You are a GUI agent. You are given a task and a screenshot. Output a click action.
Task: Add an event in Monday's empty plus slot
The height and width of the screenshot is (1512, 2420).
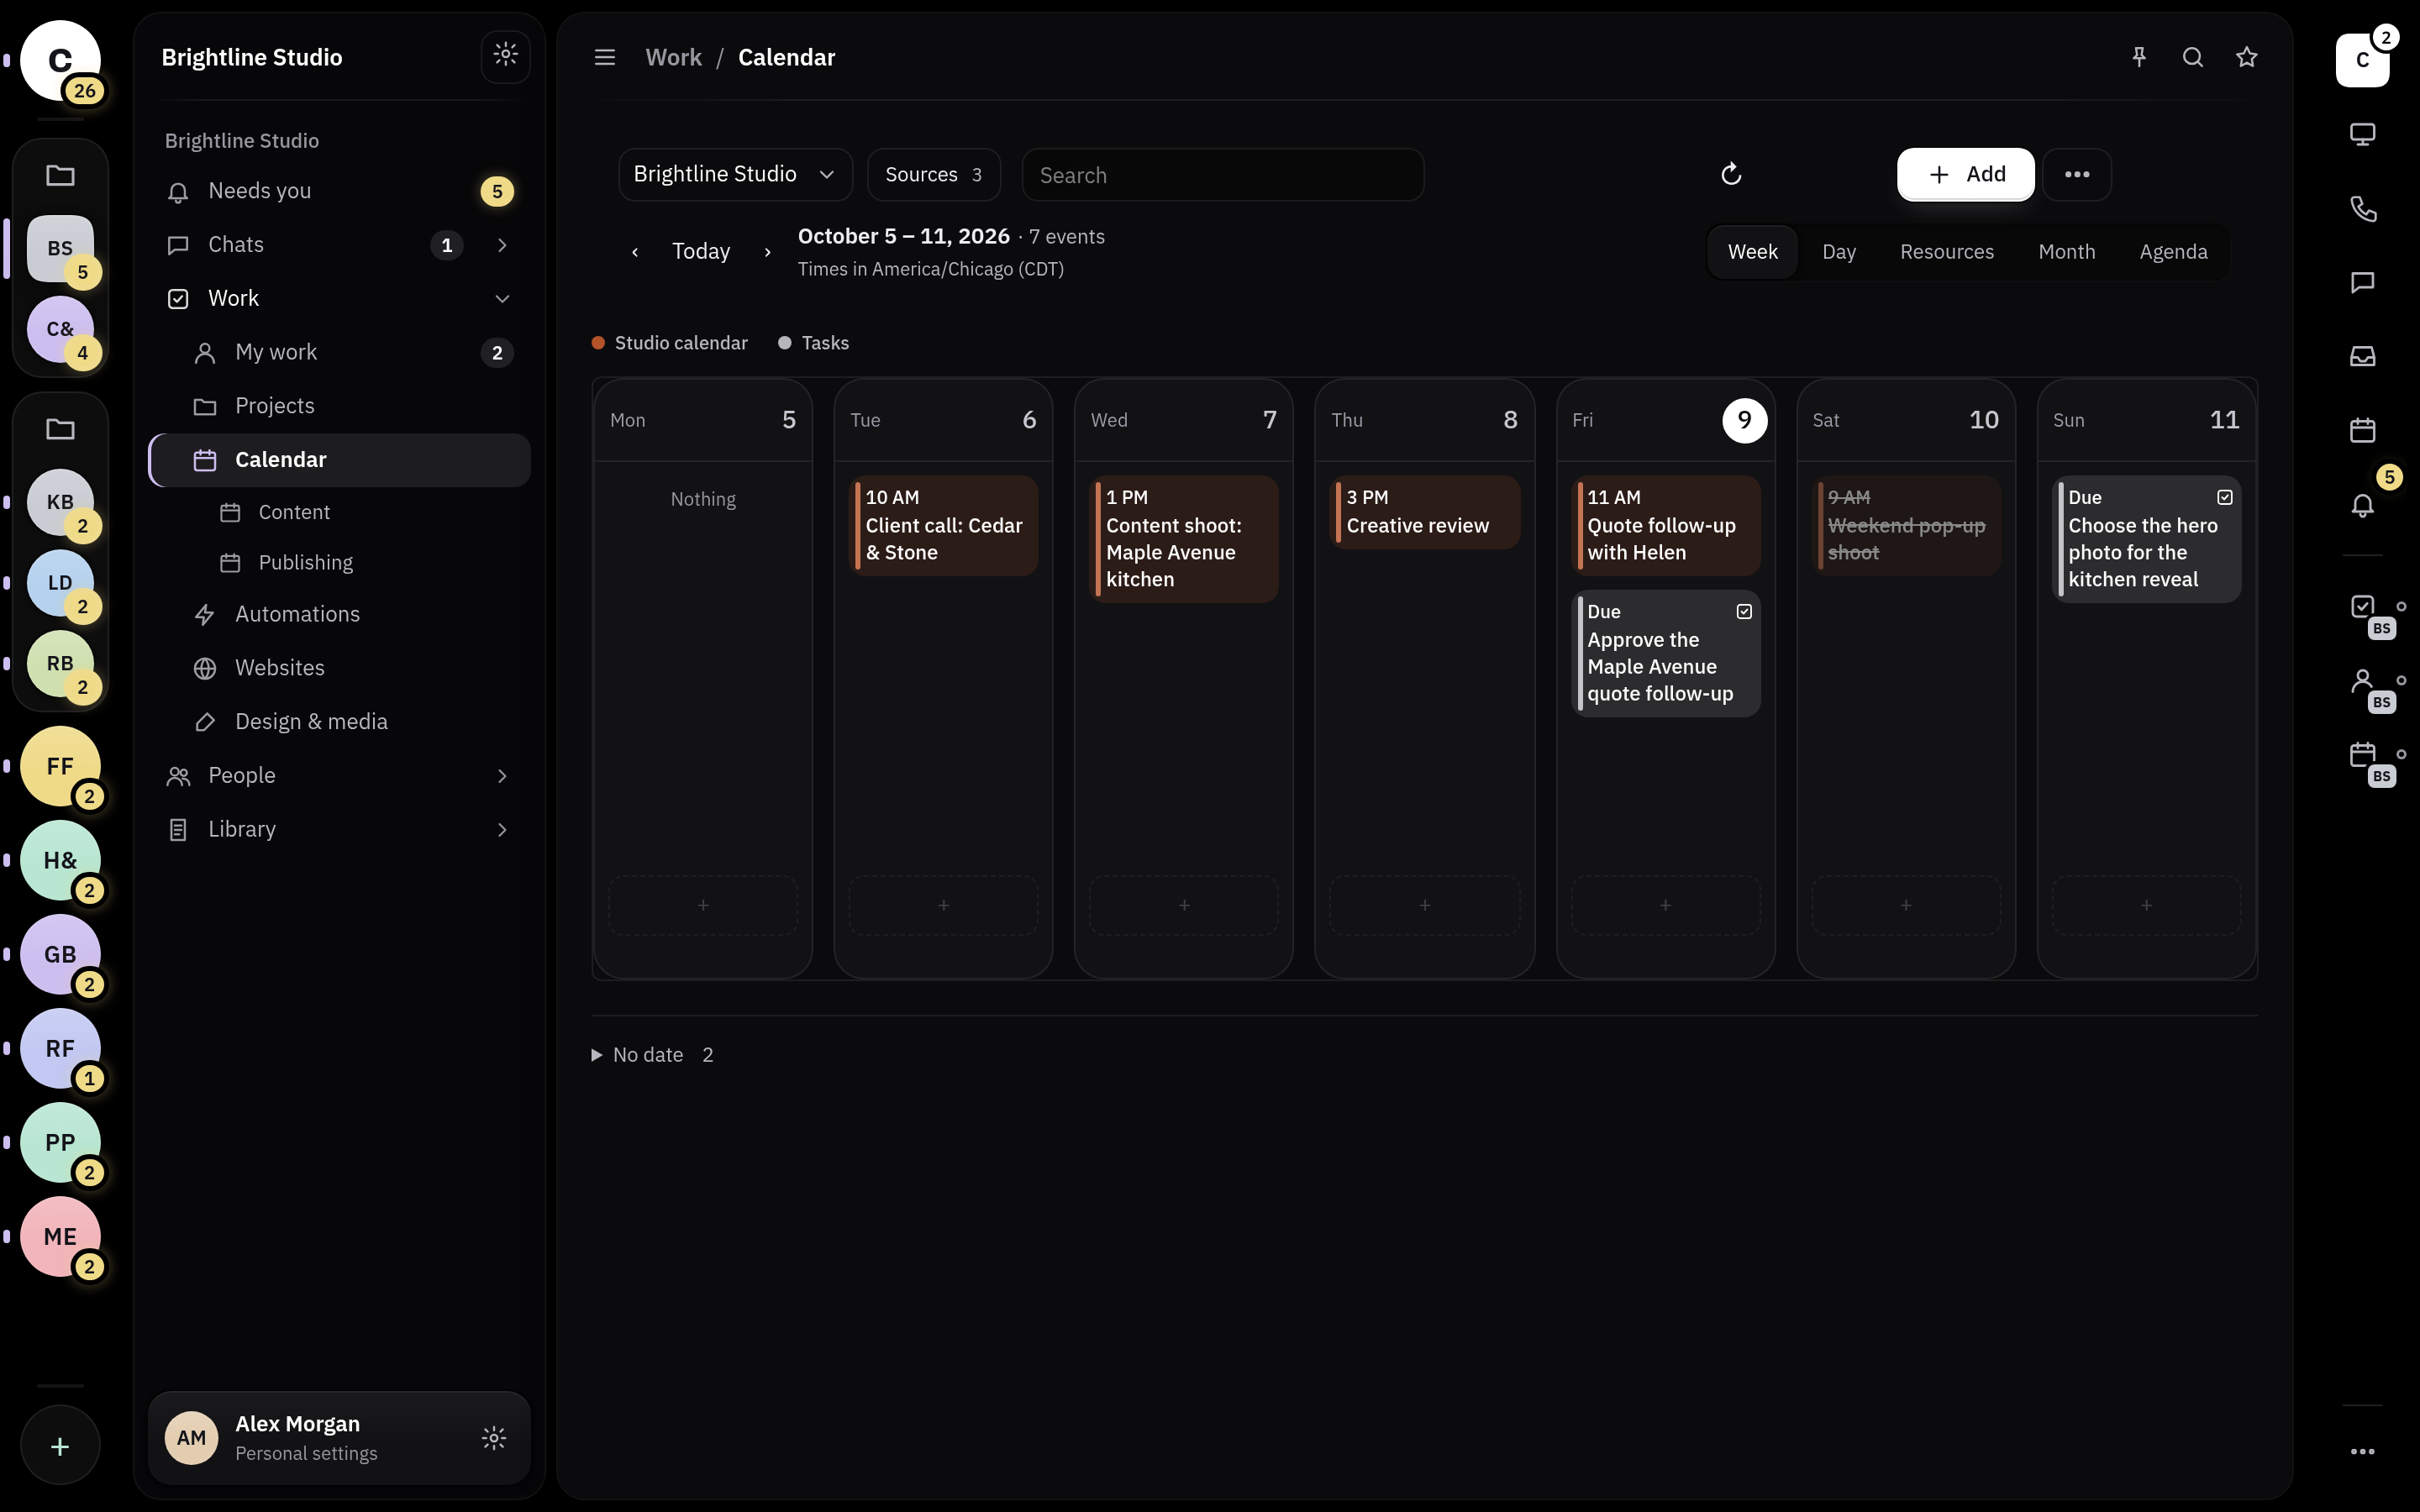(703, 905)
